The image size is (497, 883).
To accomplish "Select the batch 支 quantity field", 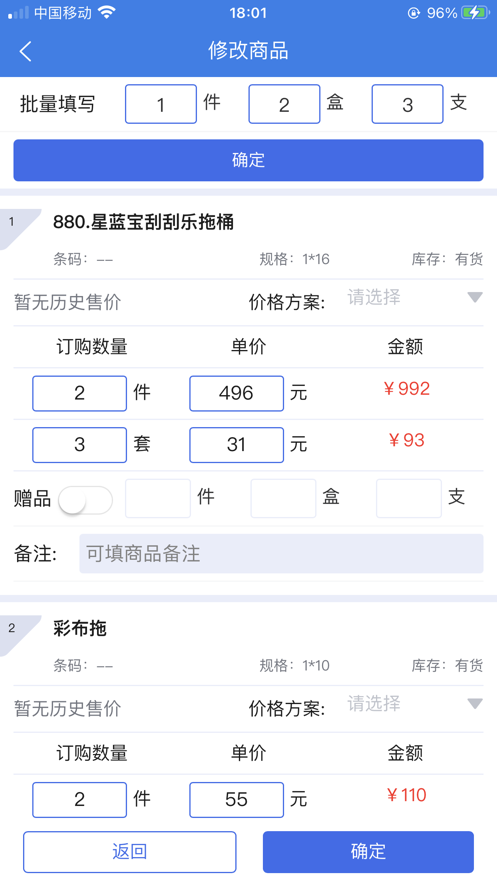I will [408, 104].
